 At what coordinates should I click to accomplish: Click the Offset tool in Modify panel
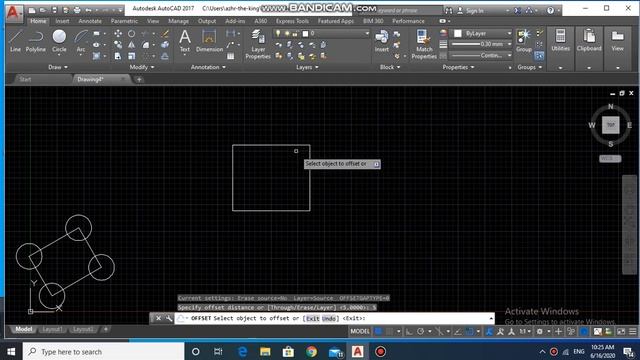[165, 56]
